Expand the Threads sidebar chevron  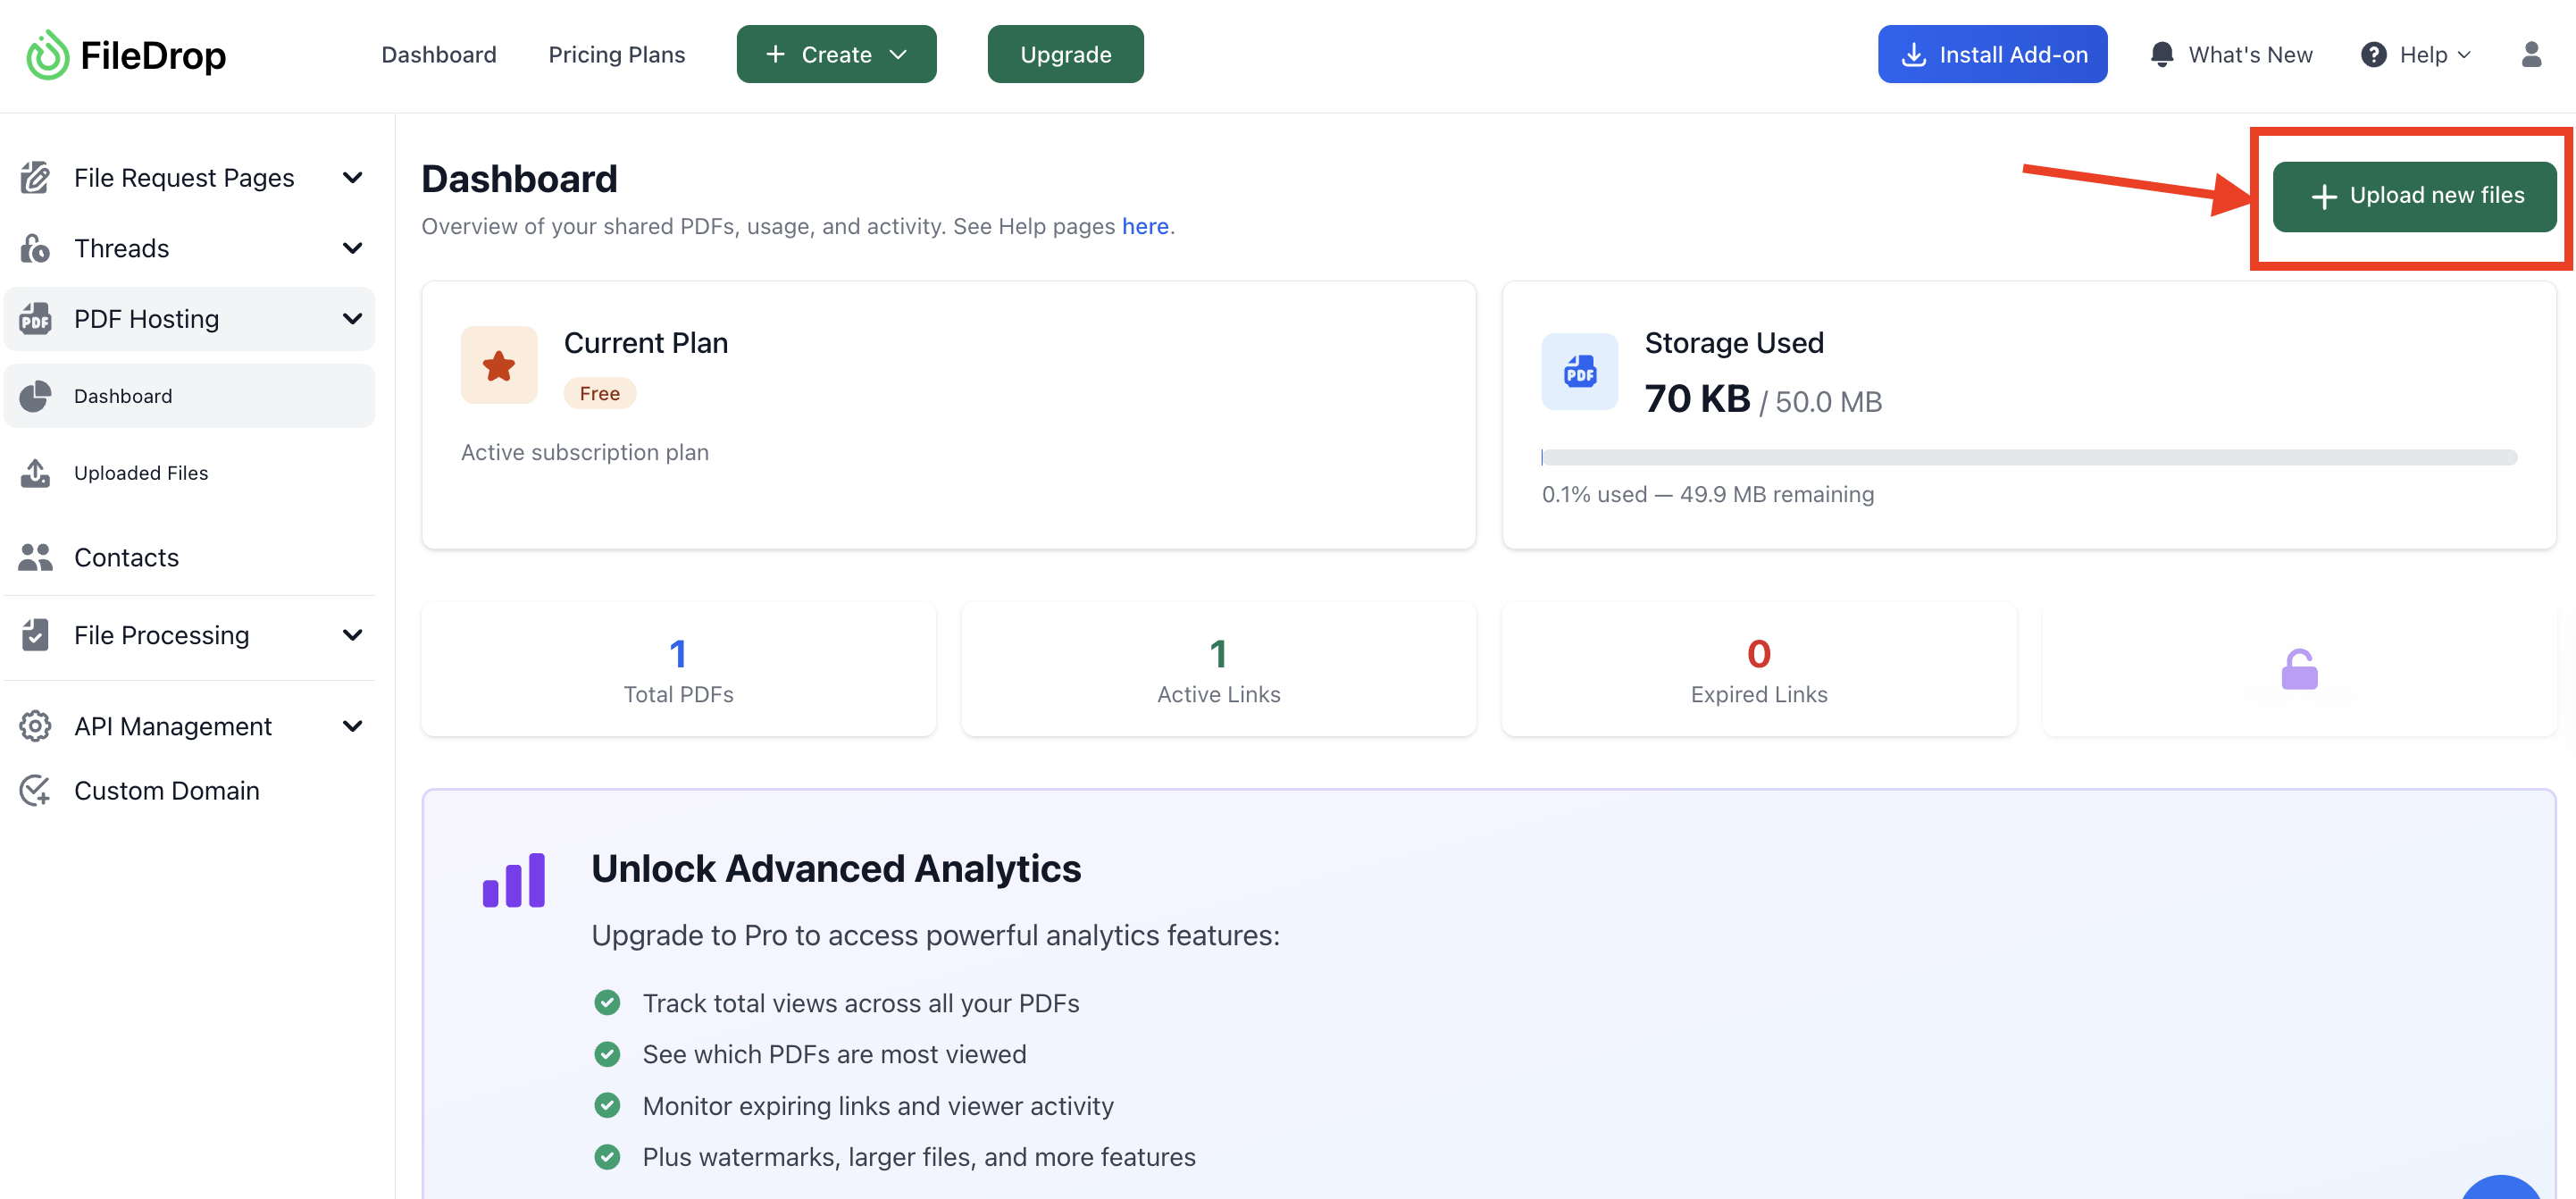[352, 248]
